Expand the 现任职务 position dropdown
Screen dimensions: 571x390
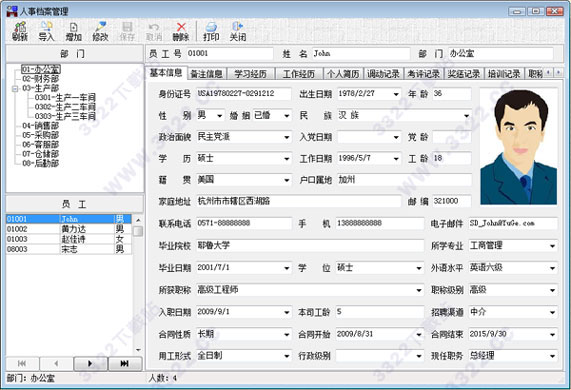point(552,356)
